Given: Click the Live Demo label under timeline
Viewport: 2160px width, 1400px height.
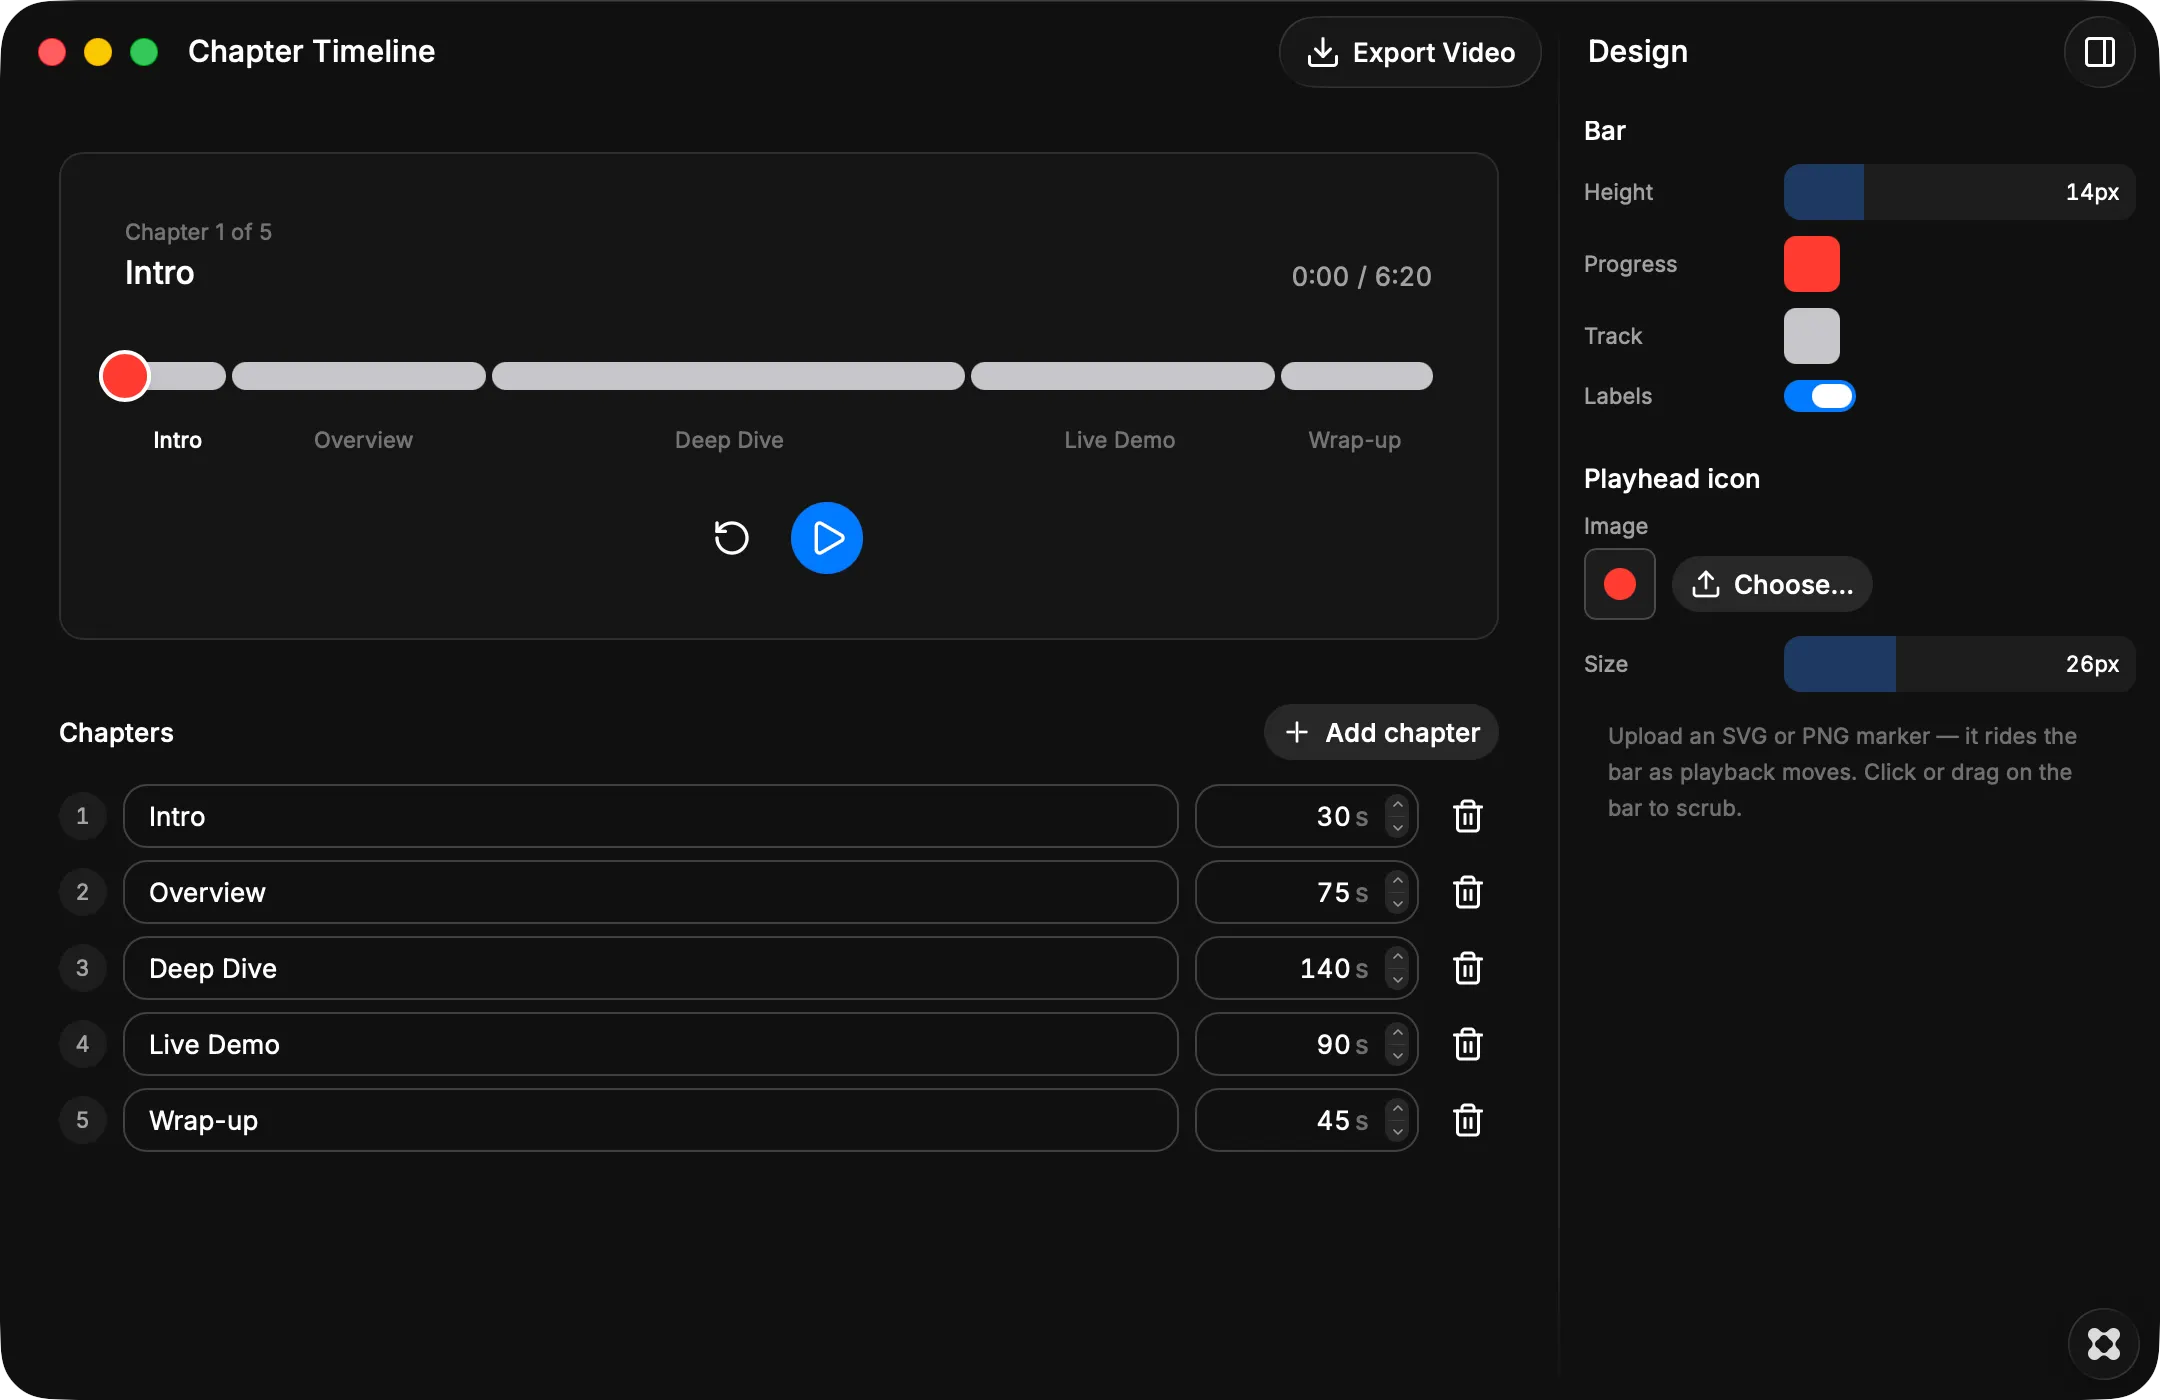Looking at the screenshot, I should click(1120, 440).
